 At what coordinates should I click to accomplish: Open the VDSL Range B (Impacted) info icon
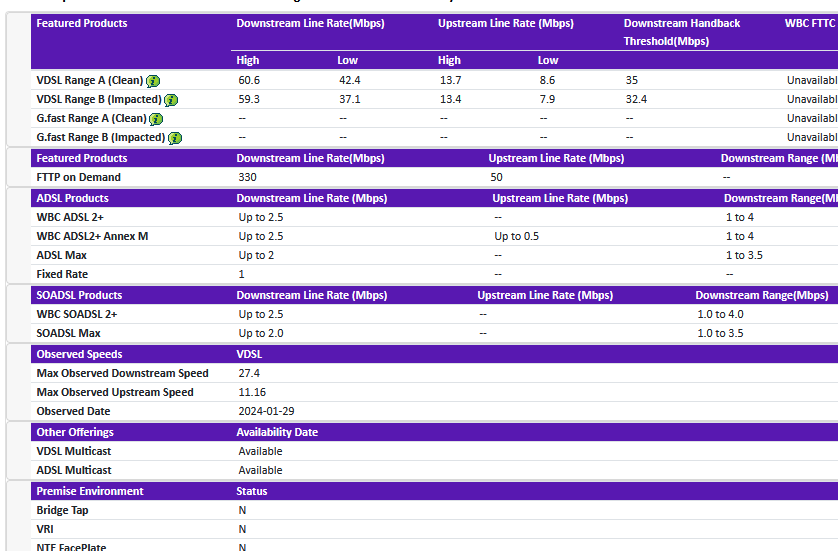(171, 100)
